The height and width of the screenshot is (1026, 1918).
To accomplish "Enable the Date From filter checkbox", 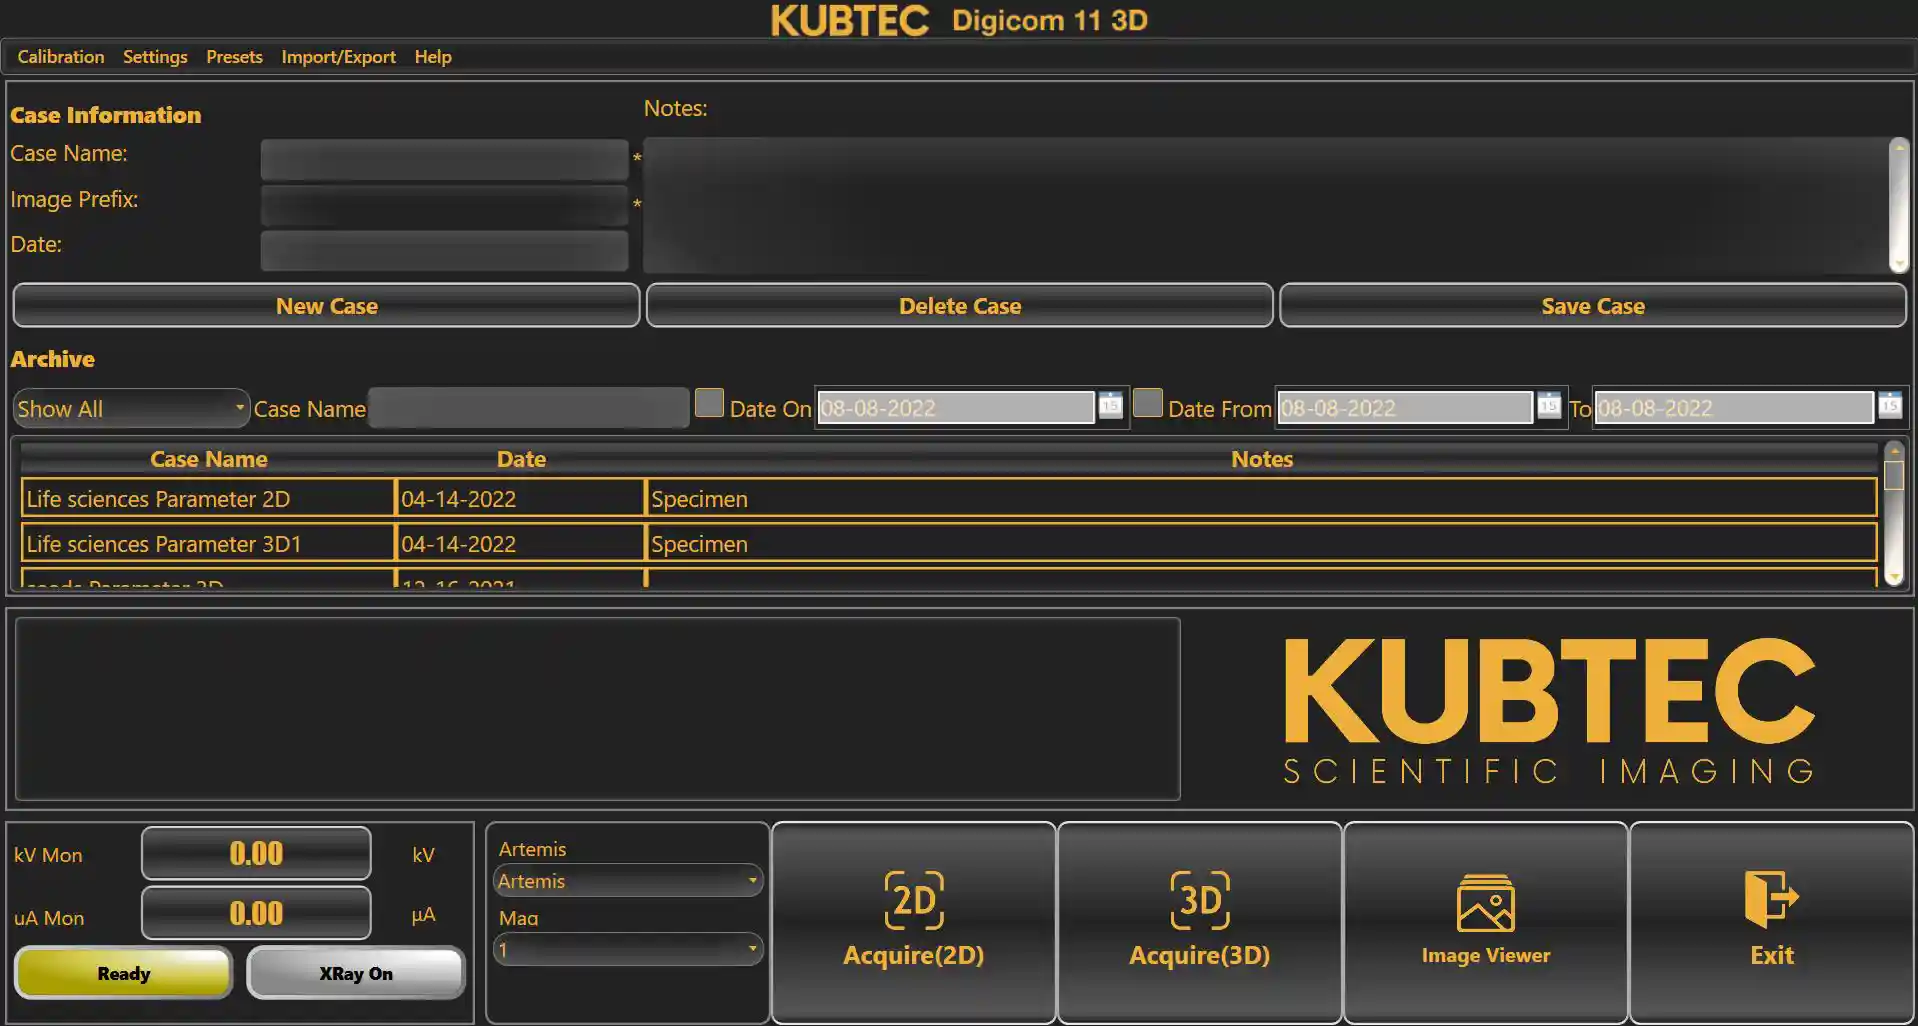I will (1147, 403).
